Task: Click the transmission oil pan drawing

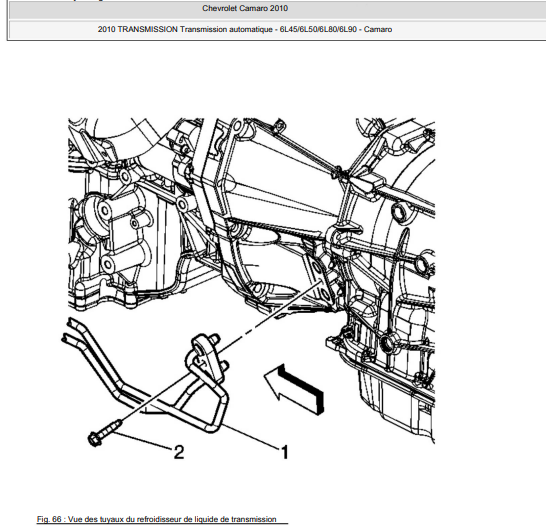Action: [397, 401]
